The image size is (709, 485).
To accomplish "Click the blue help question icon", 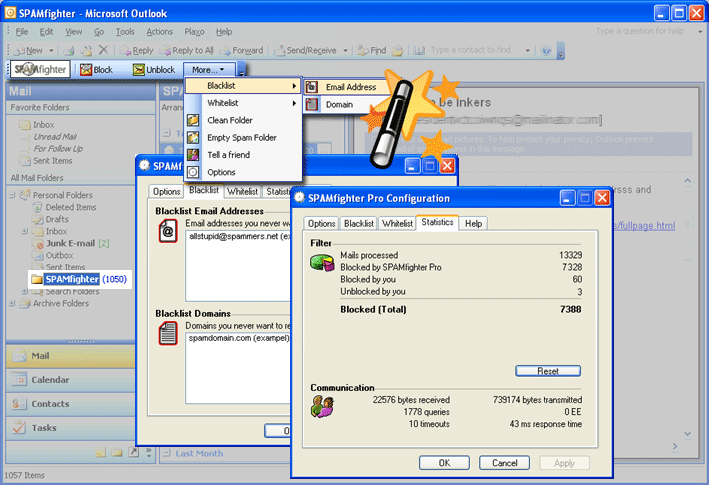I will (546, 50).
